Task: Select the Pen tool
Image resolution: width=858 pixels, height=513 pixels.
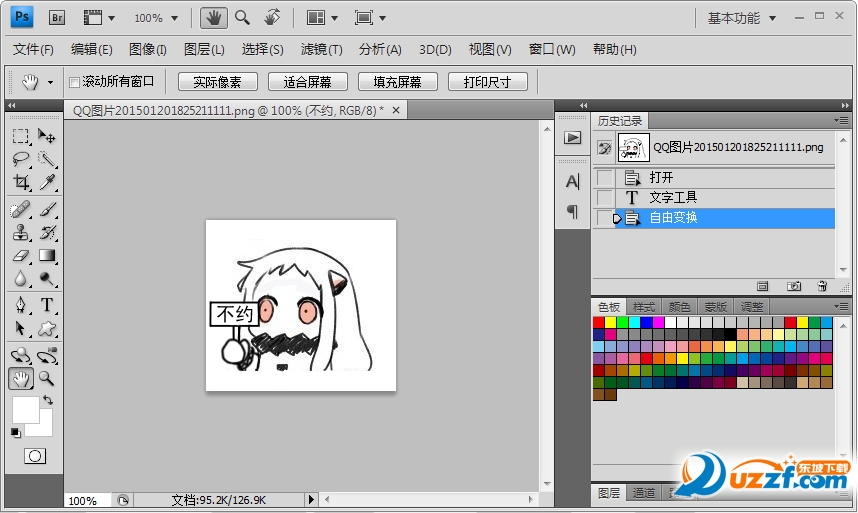Action: [21, 305]
